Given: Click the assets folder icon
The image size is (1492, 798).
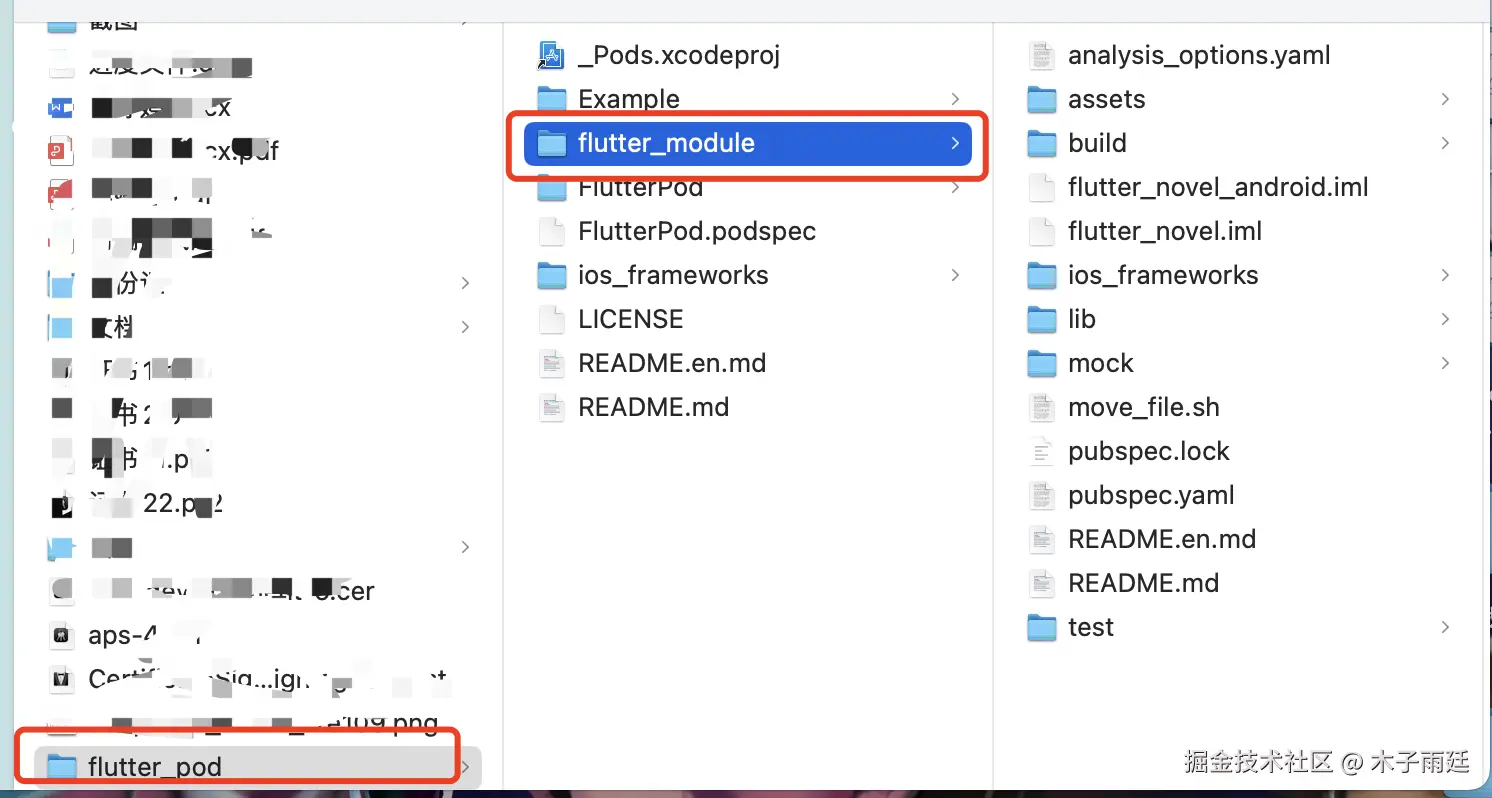Looking at the screenshot, I should coord(1042,99).
